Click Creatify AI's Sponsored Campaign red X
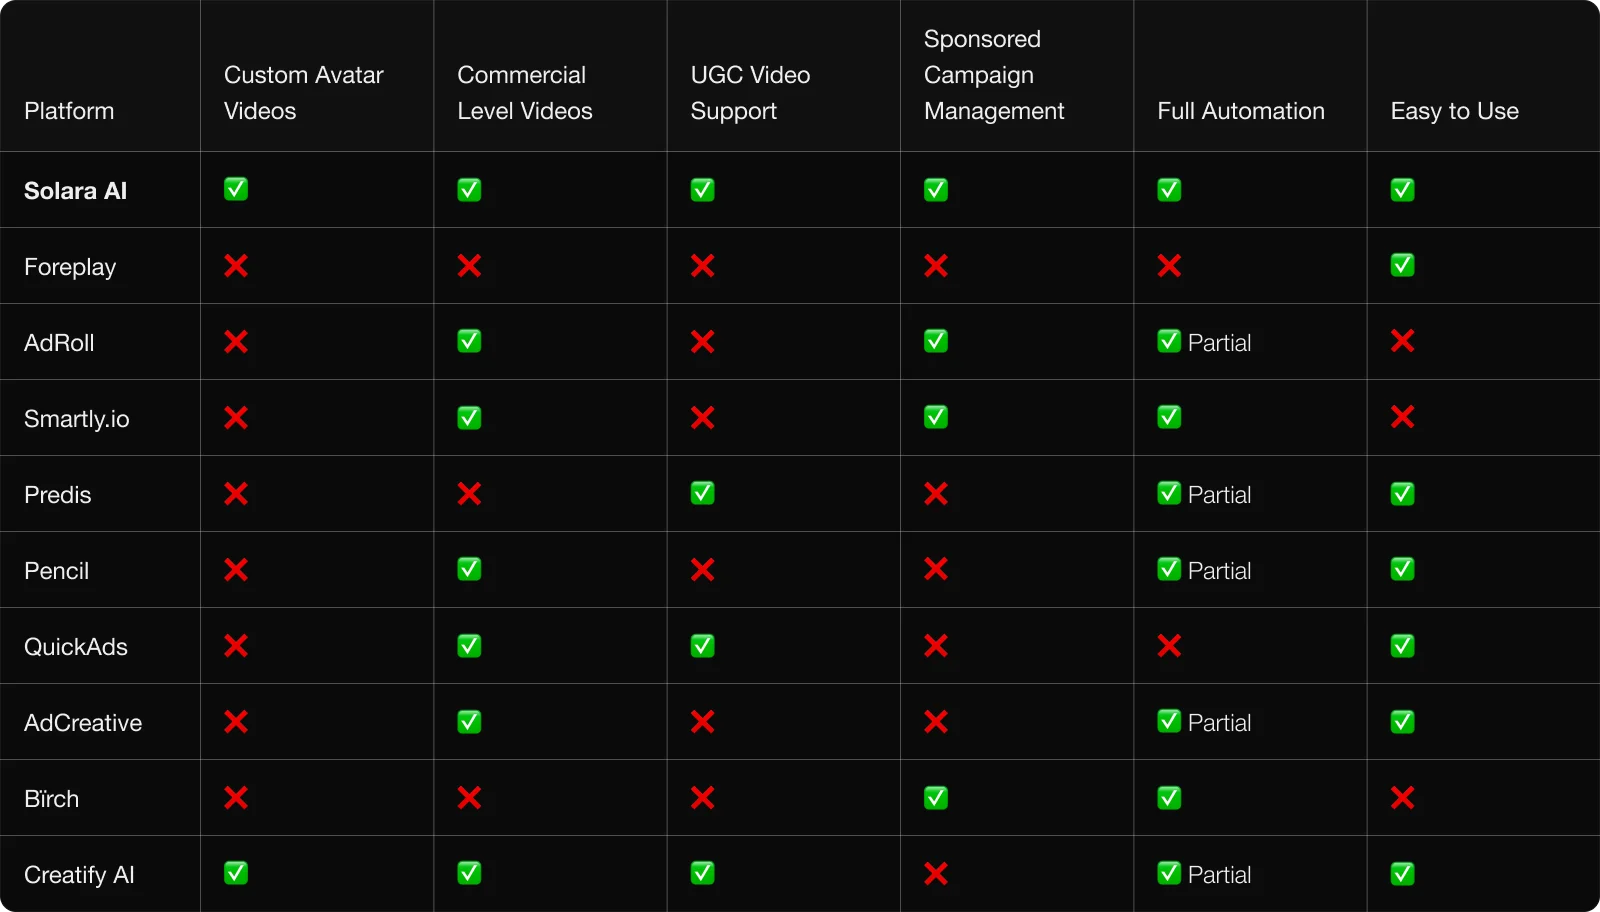Viewport: 1600px width, 912px height. coord(936,874)
